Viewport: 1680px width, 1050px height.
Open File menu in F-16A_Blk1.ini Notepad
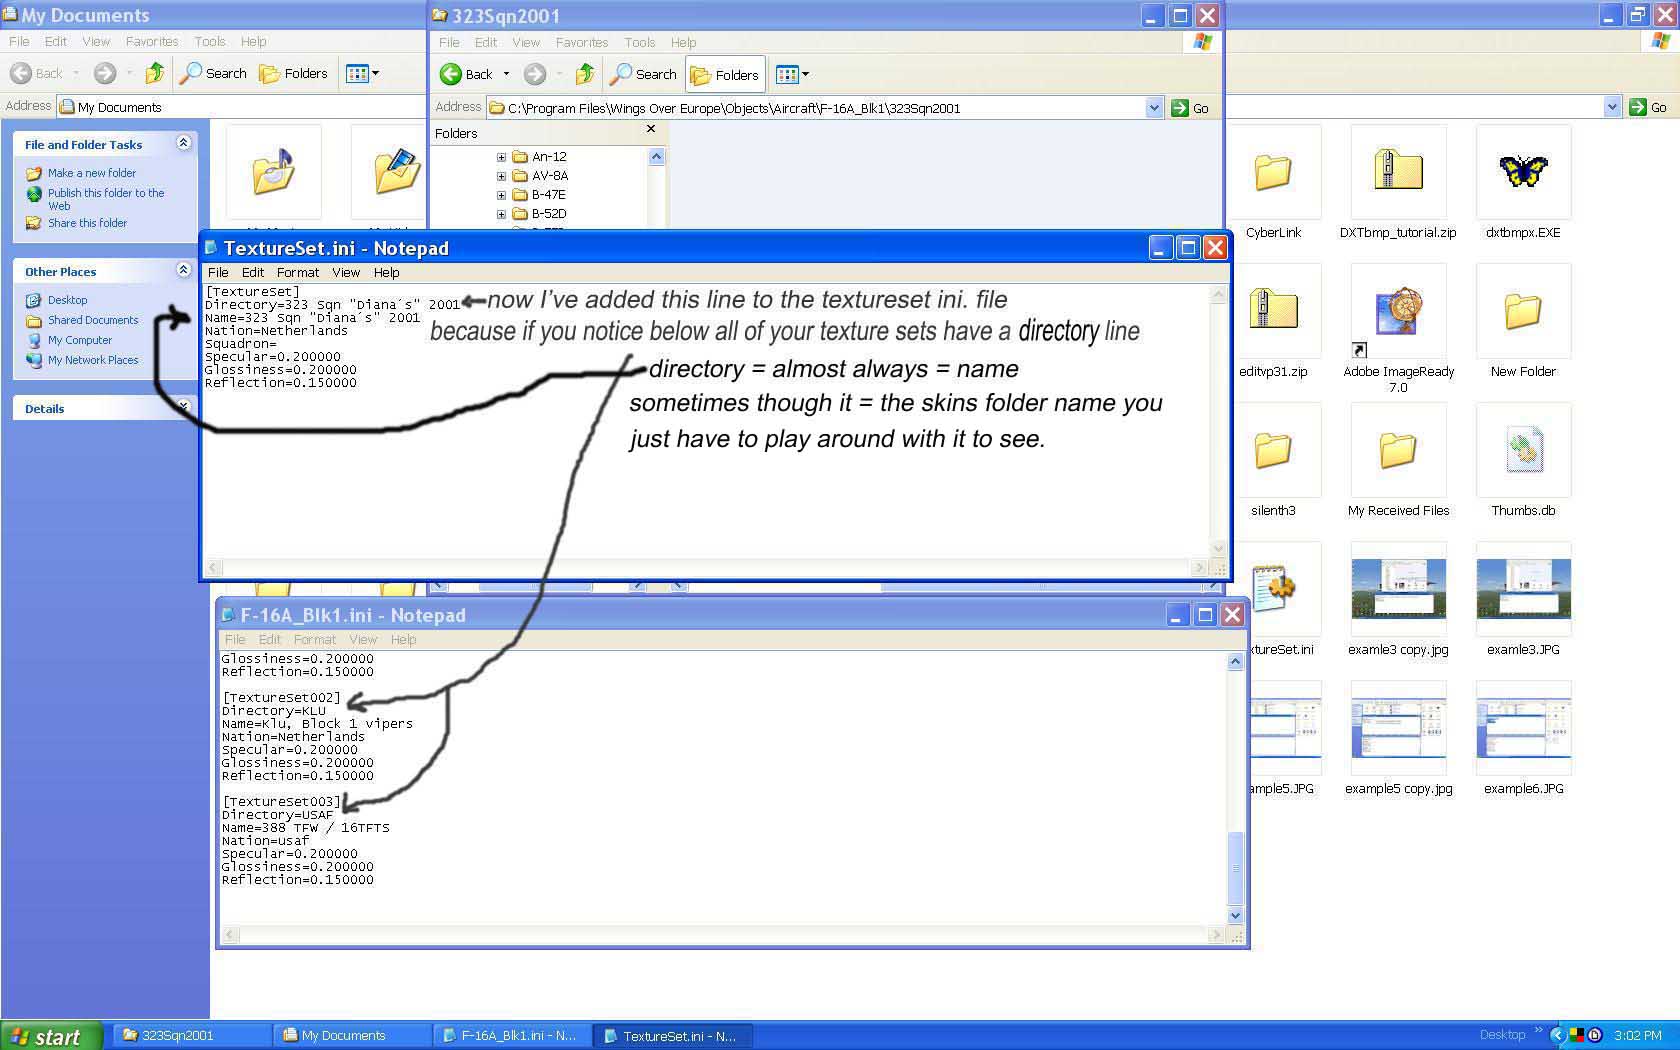tap(235, 639)
